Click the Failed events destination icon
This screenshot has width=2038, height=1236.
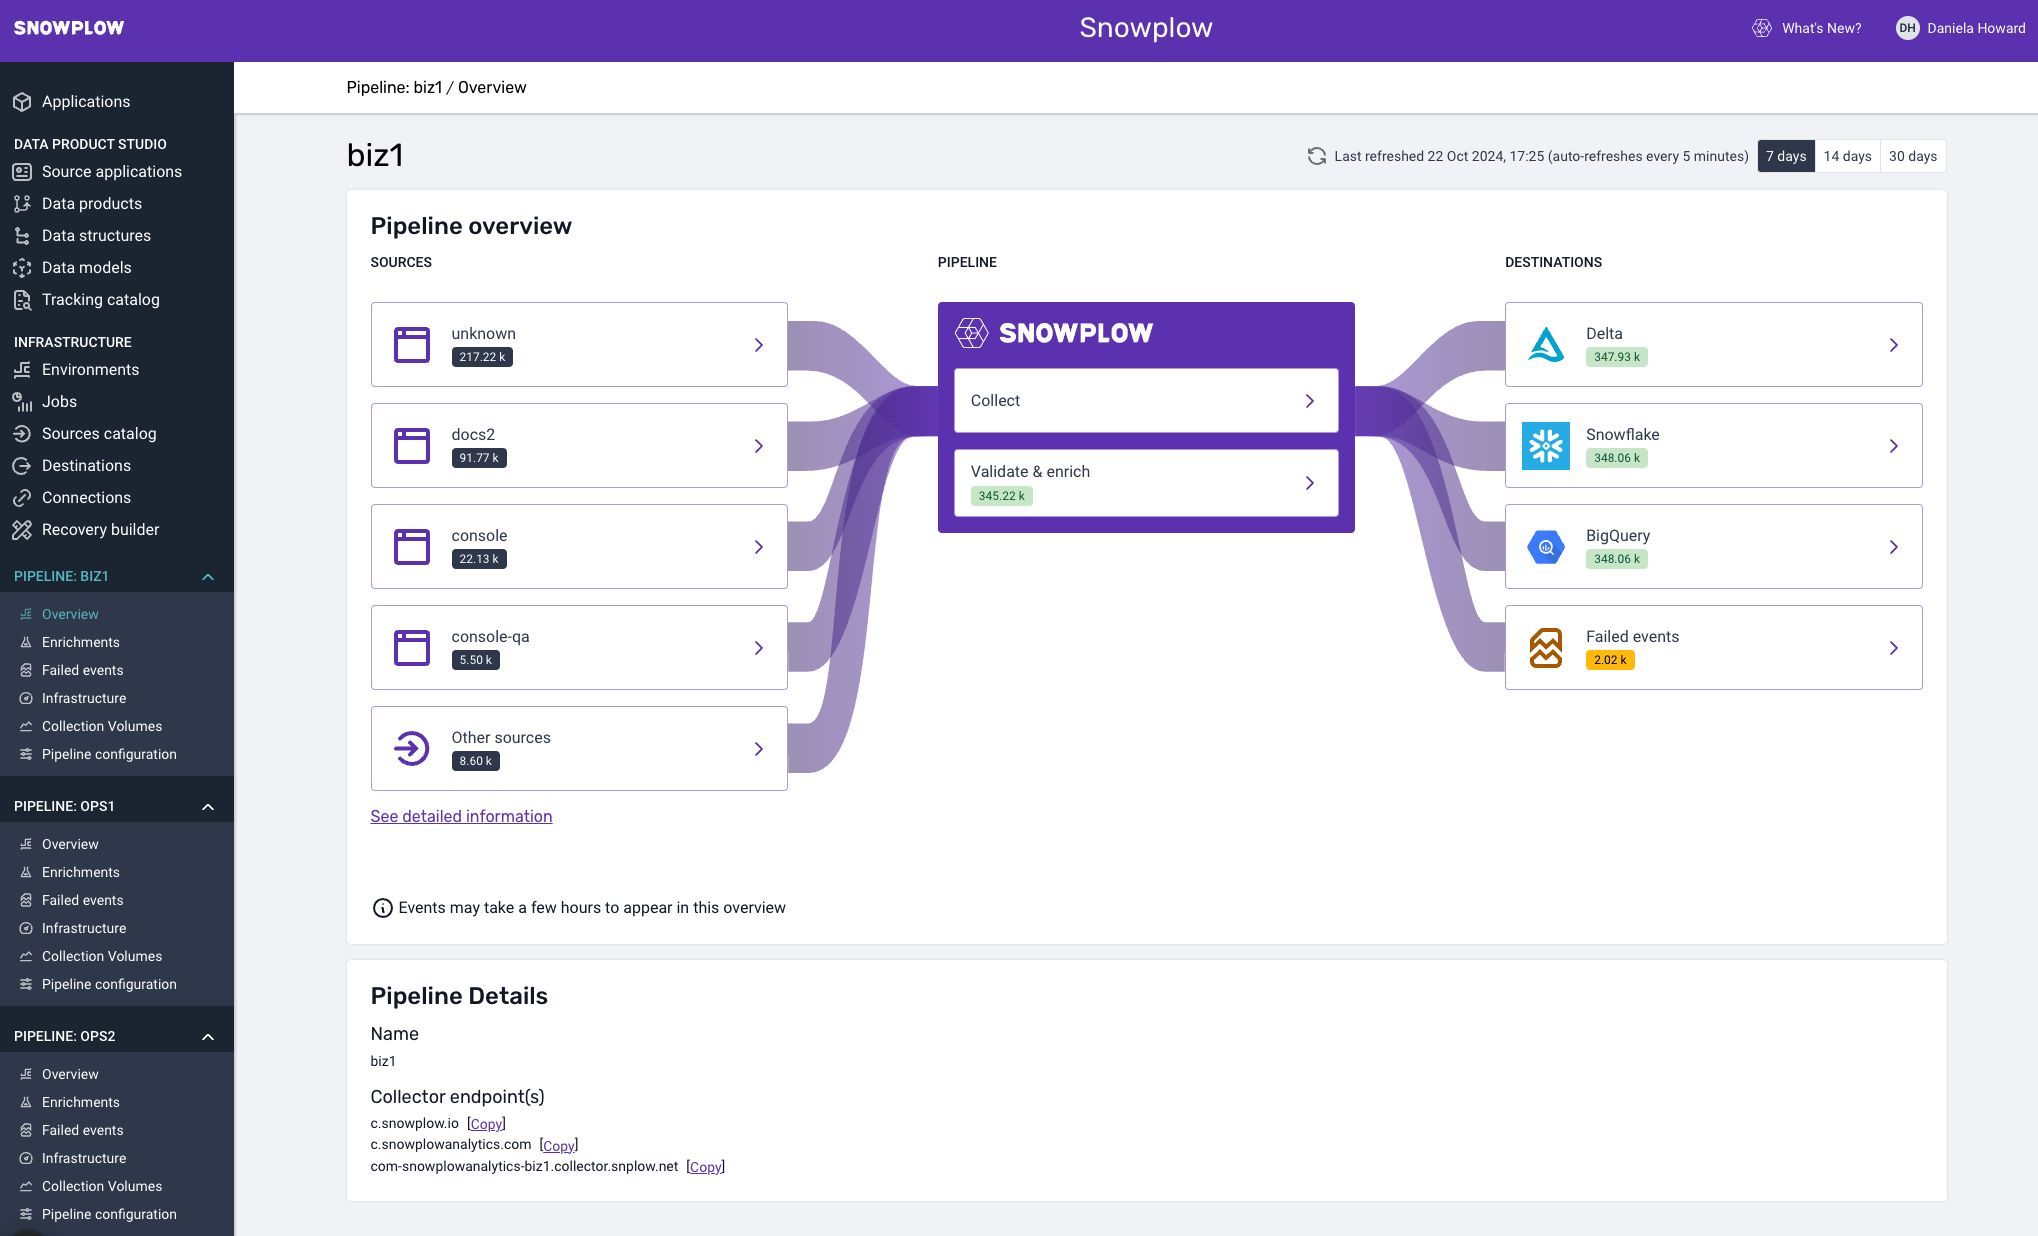click(x=1546, y=648)
